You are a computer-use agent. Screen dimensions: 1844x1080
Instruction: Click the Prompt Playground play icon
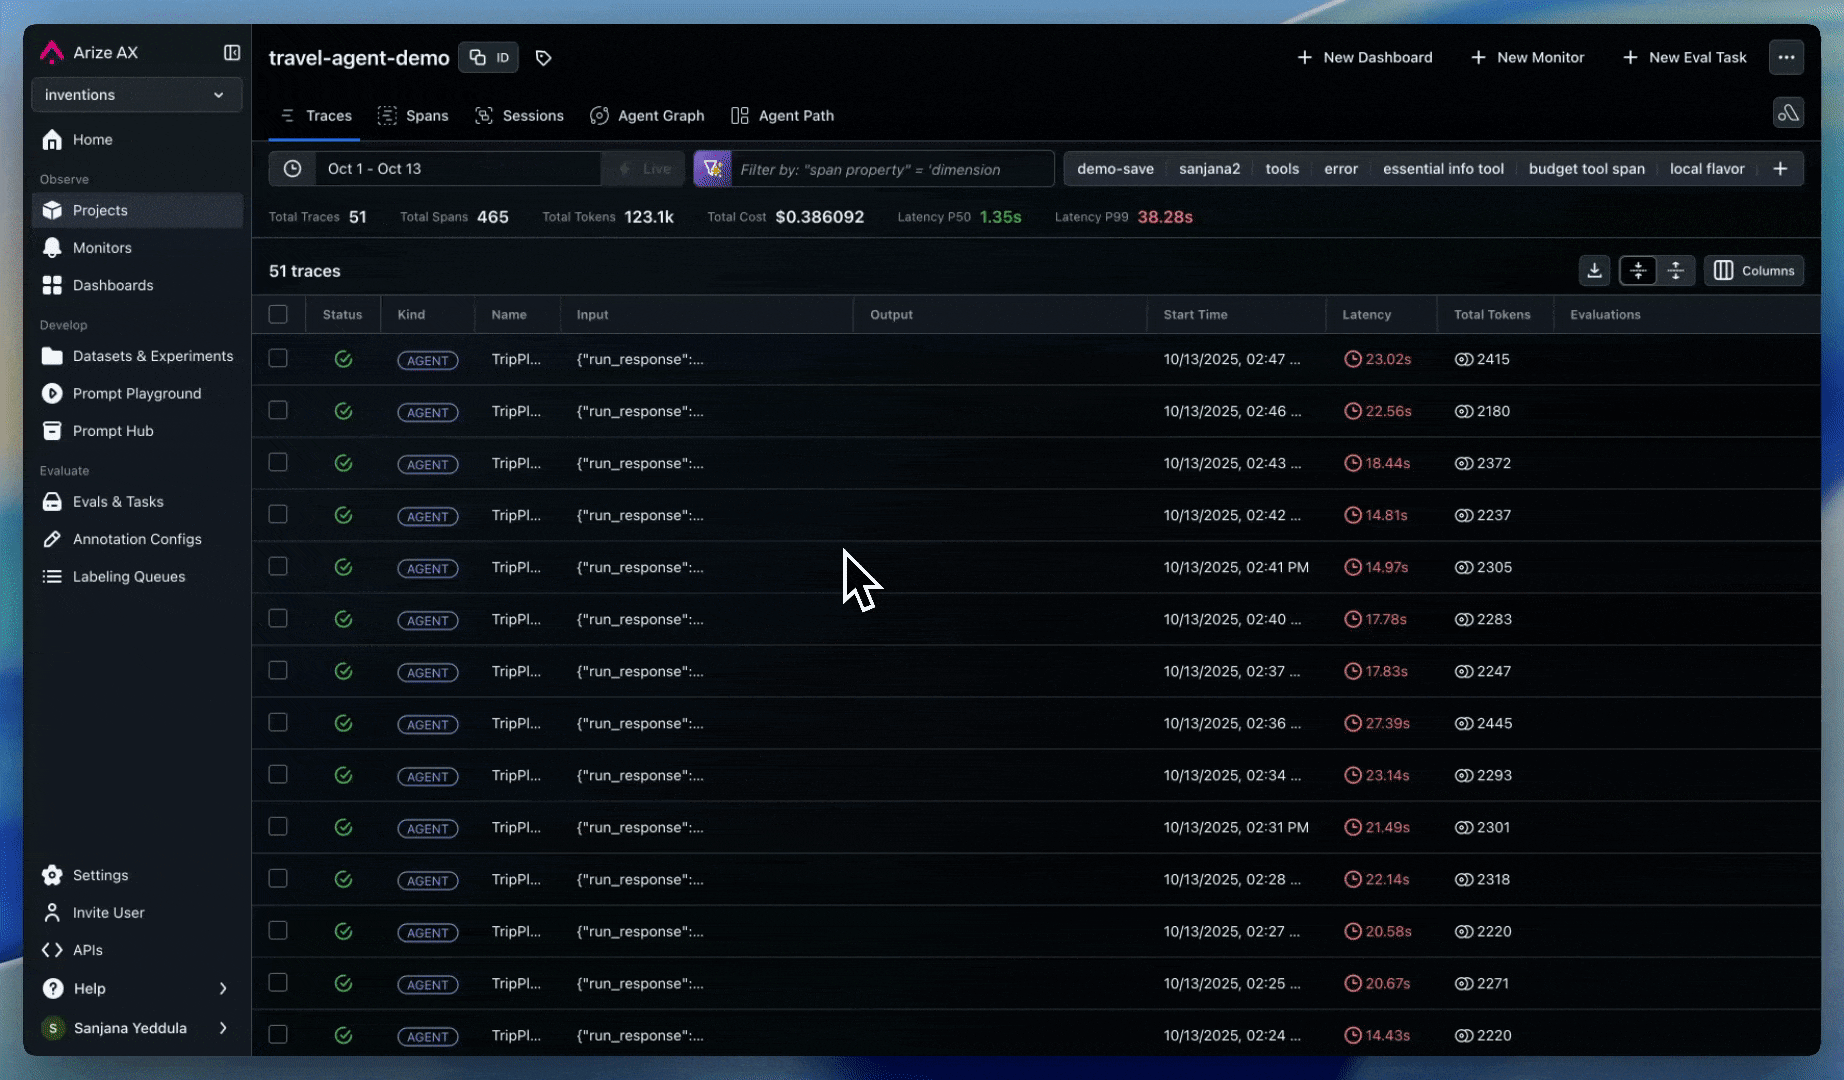point(52,394)
